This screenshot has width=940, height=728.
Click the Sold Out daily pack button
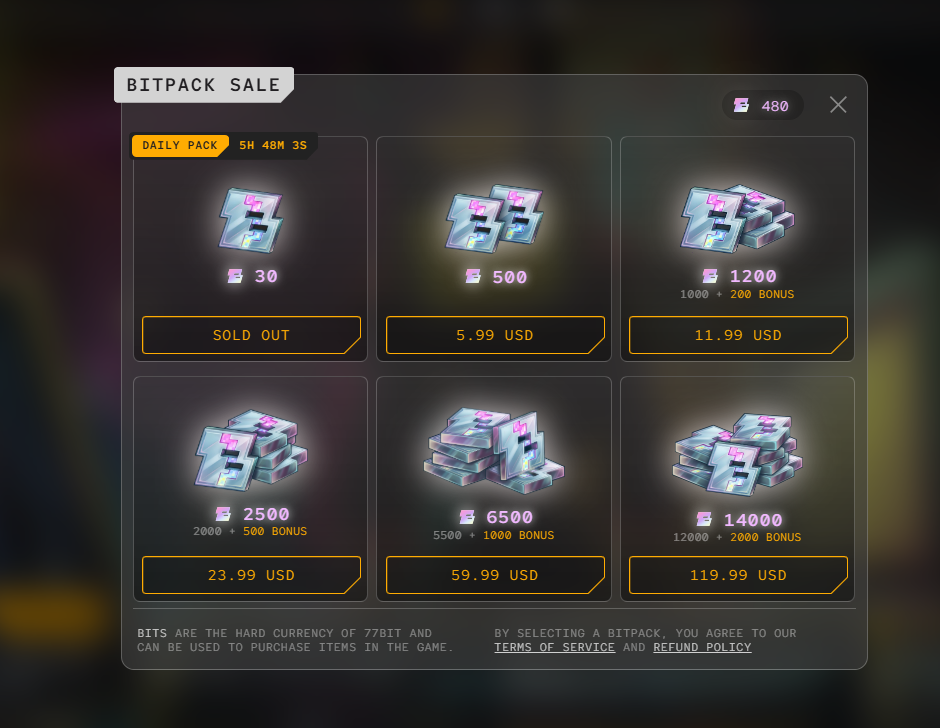[x=251, y=335]
